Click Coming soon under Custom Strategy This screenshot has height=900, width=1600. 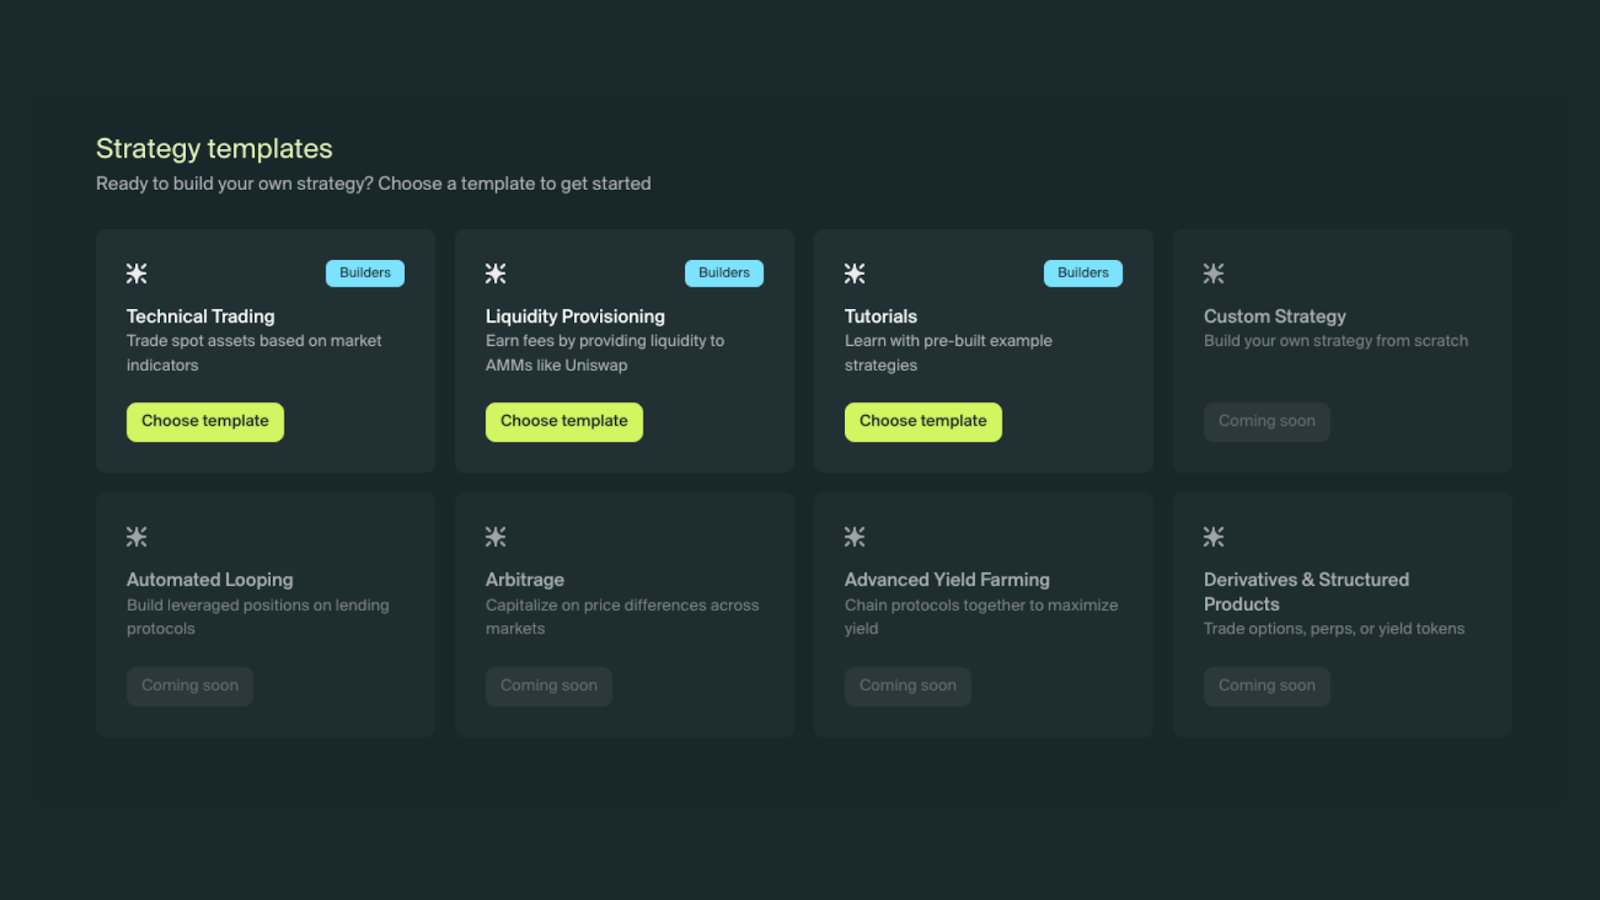[x=1267, y=422]
